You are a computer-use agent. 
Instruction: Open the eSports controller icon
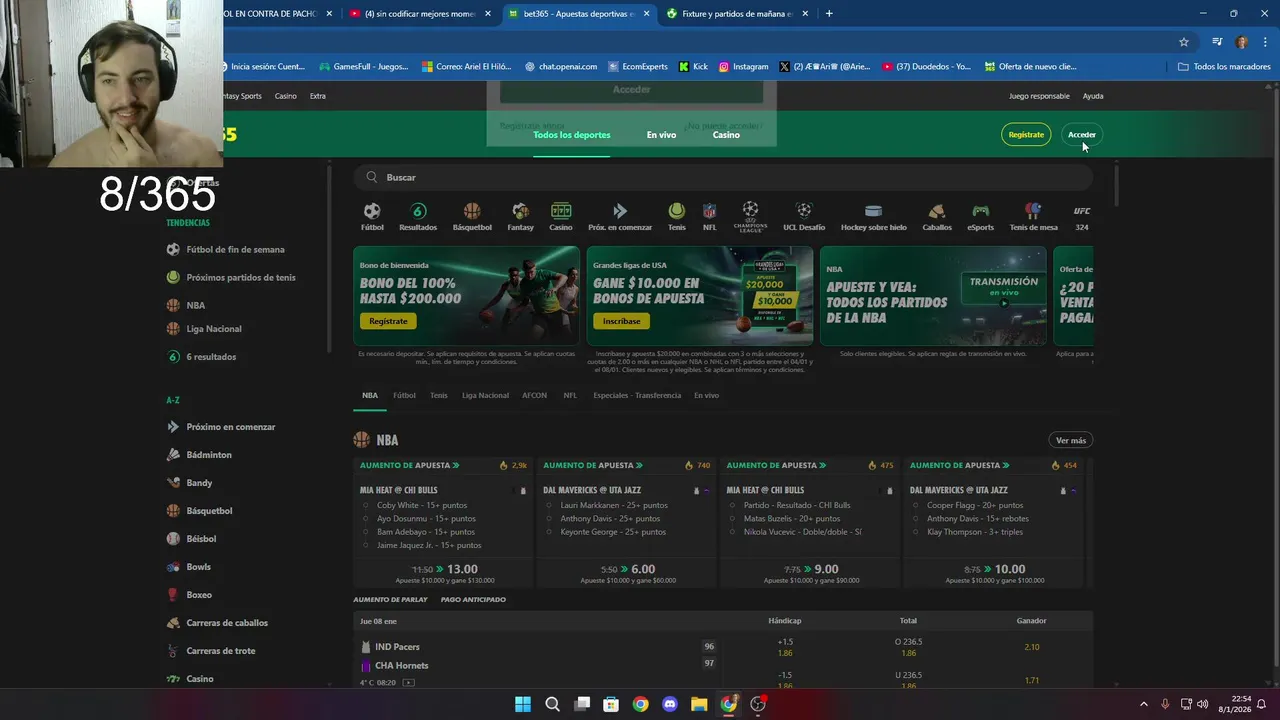(981, 217)
